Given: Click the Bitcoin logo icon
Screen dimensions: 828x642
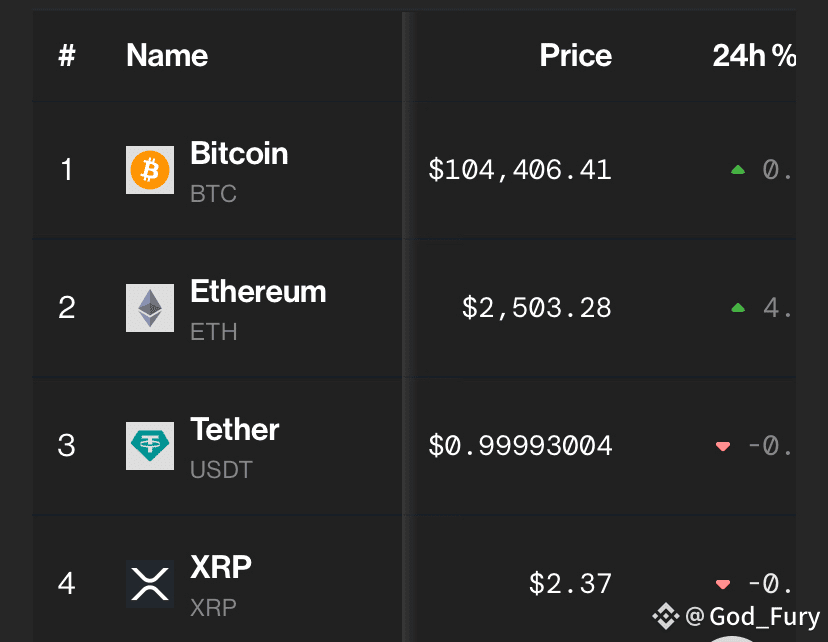Looking at the screenshot, I should [150, 170].
